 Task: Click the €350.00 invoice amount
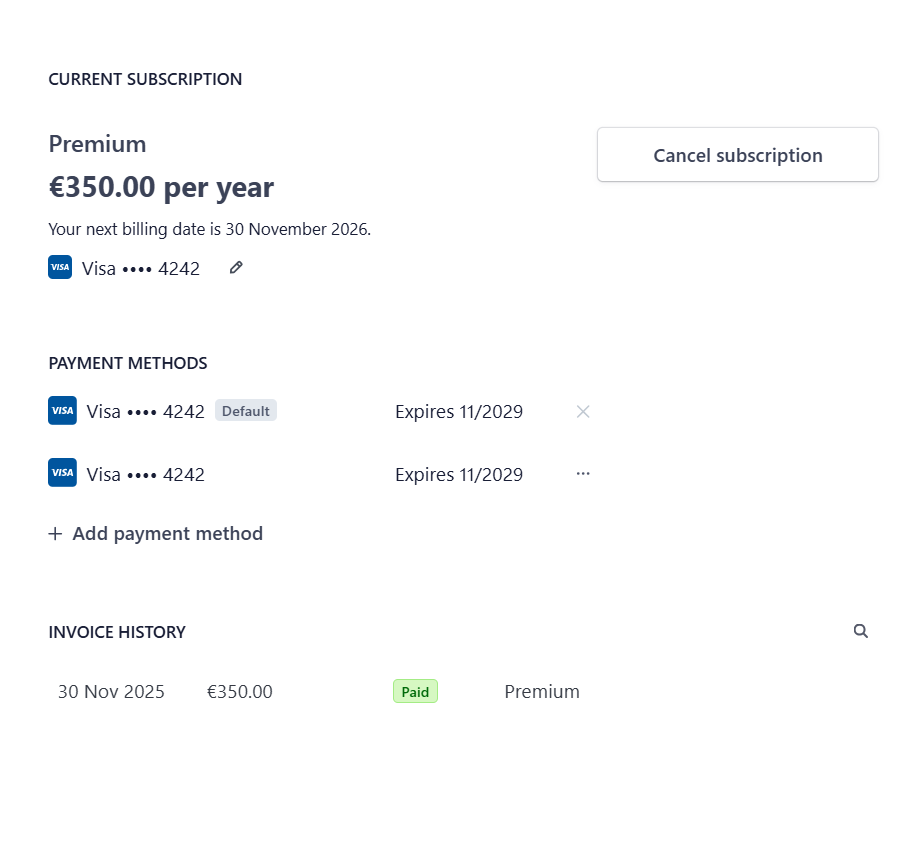(x=240, y=692)
